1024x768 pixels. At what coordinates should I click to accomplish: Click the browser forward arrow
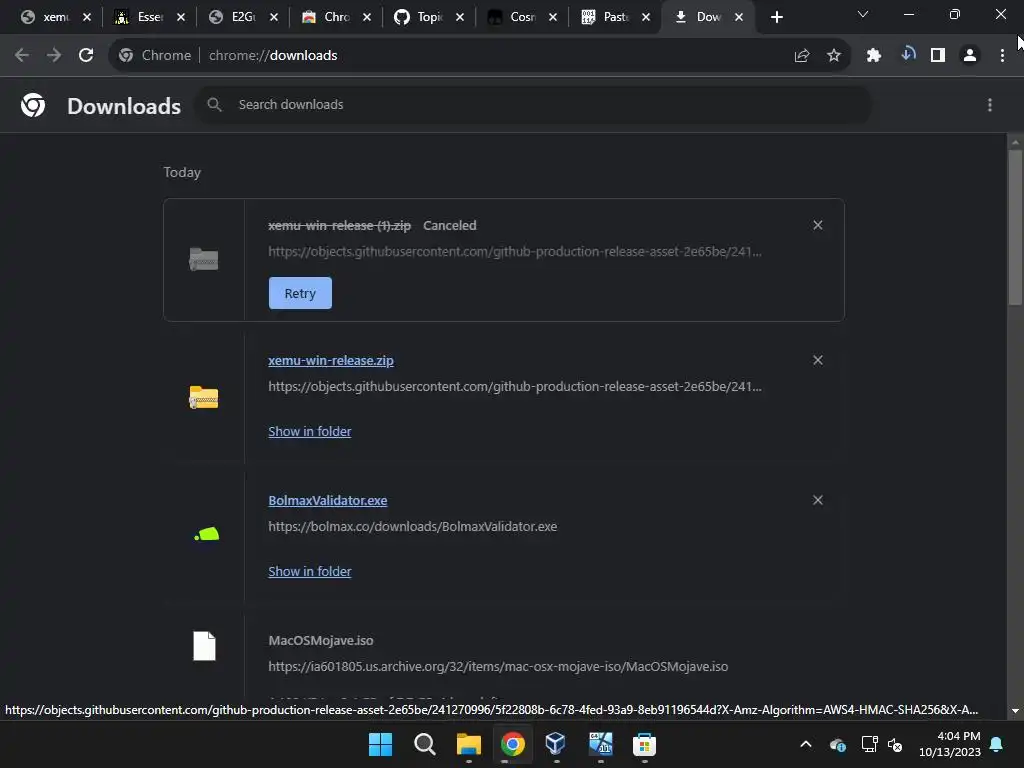tap(54, 56)
